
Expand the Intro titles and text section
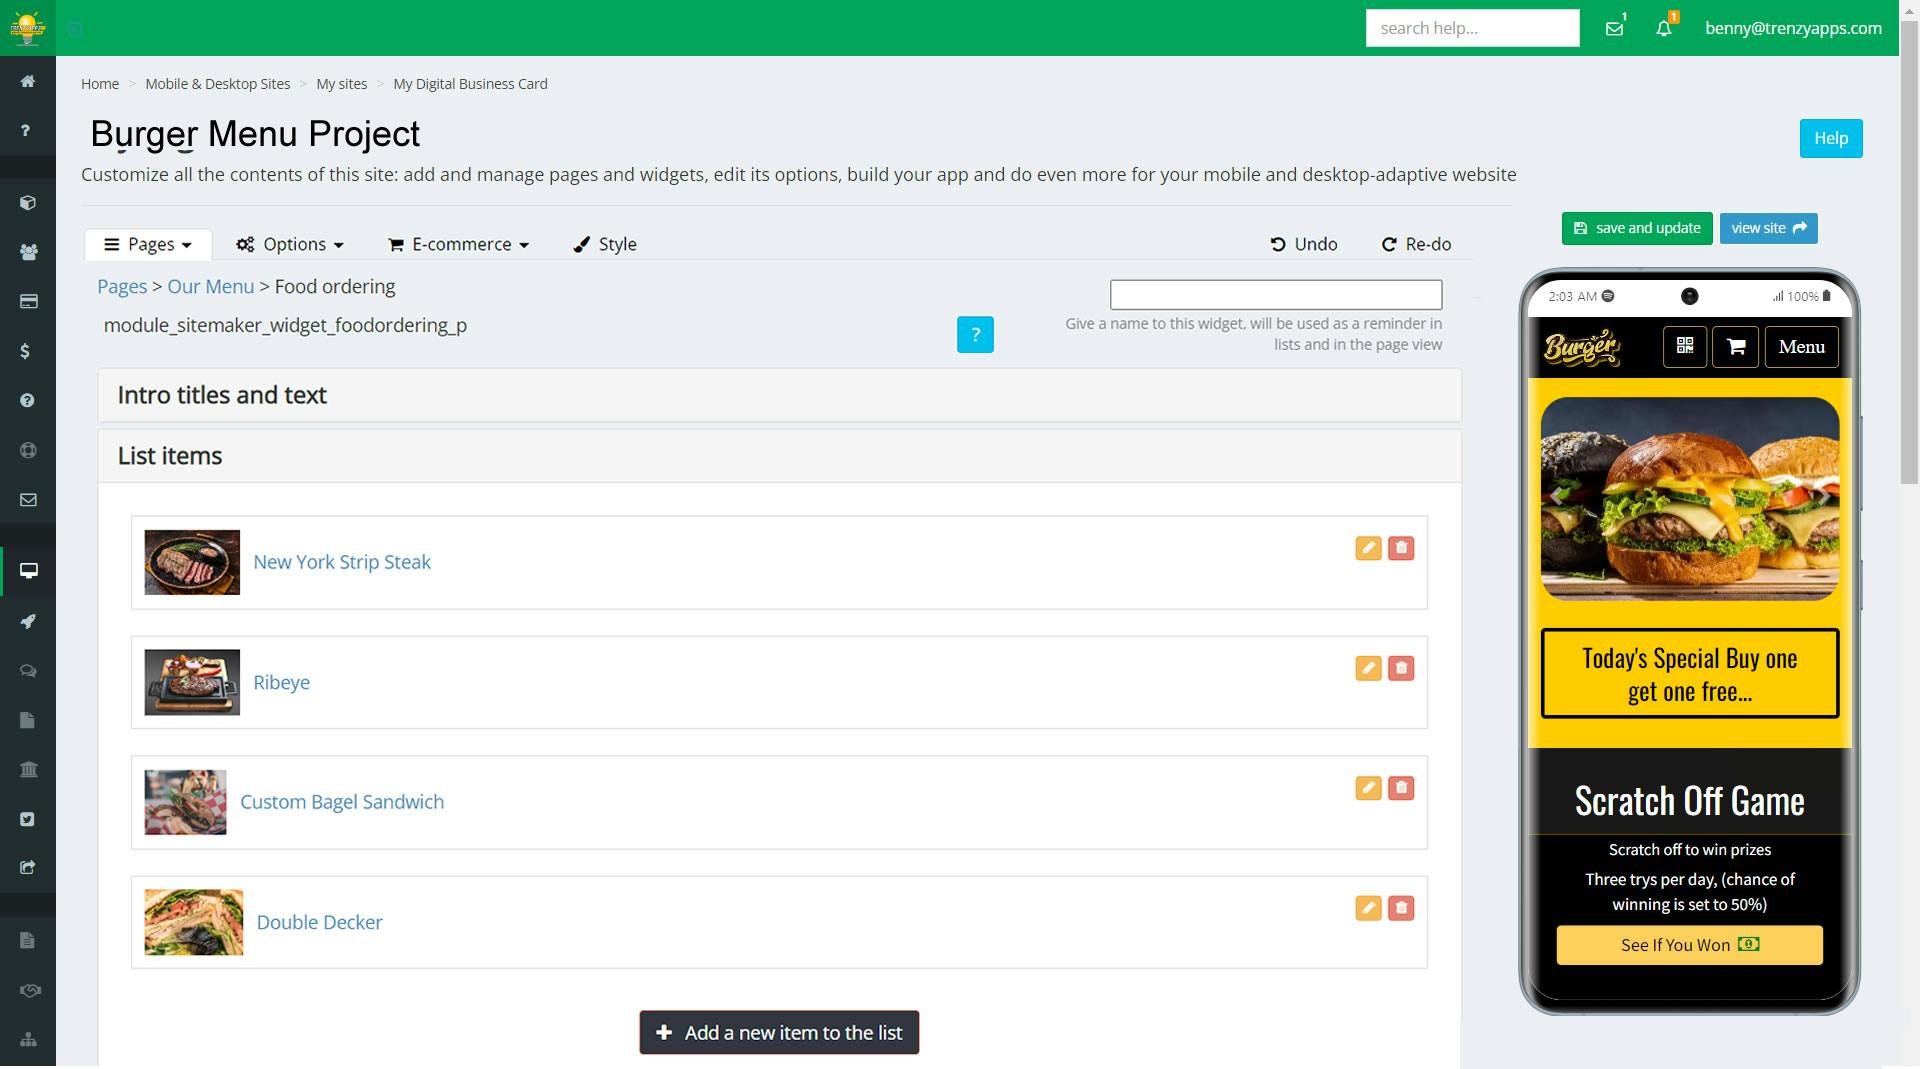[x=222, y=395]
